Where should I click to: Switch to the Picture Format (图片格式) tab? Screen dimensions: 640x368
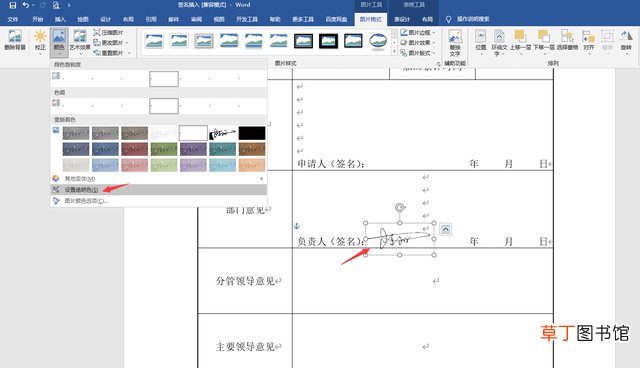(x=371, y=19)
